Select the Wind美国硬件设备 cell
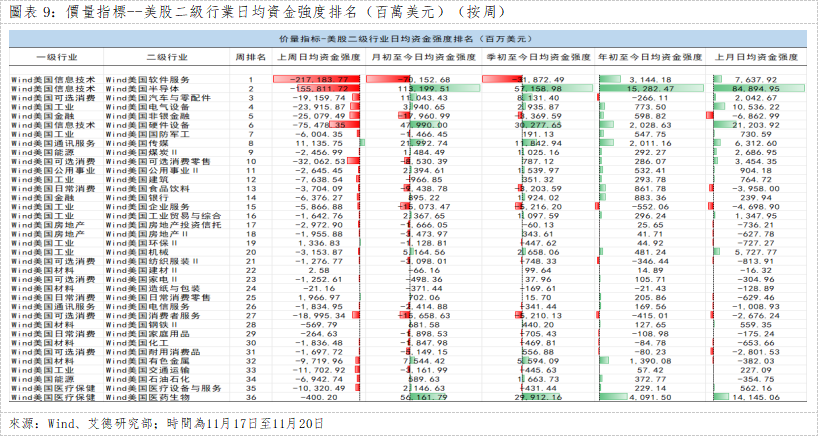Image resolution: width=819 pixels, height=437 pixels. tap(148, 125)
